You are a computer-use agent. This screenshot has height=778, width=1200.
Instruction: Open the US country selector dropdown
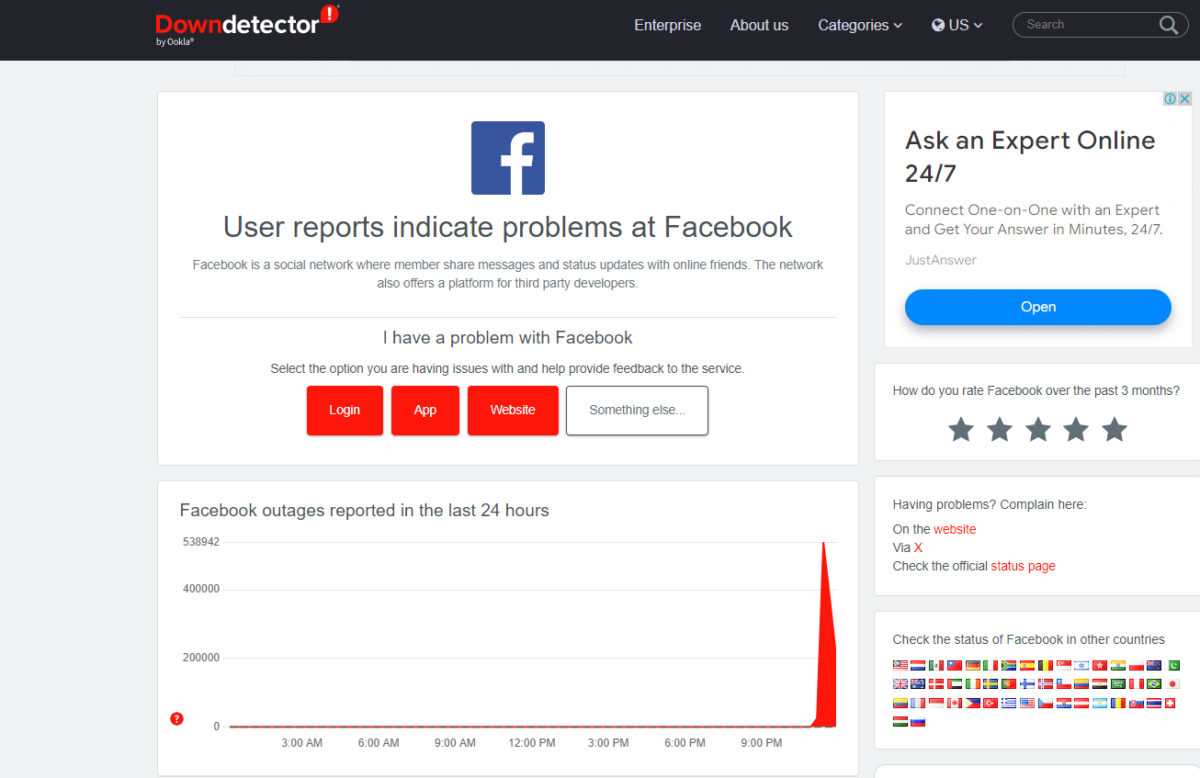(x=957, y=25)
